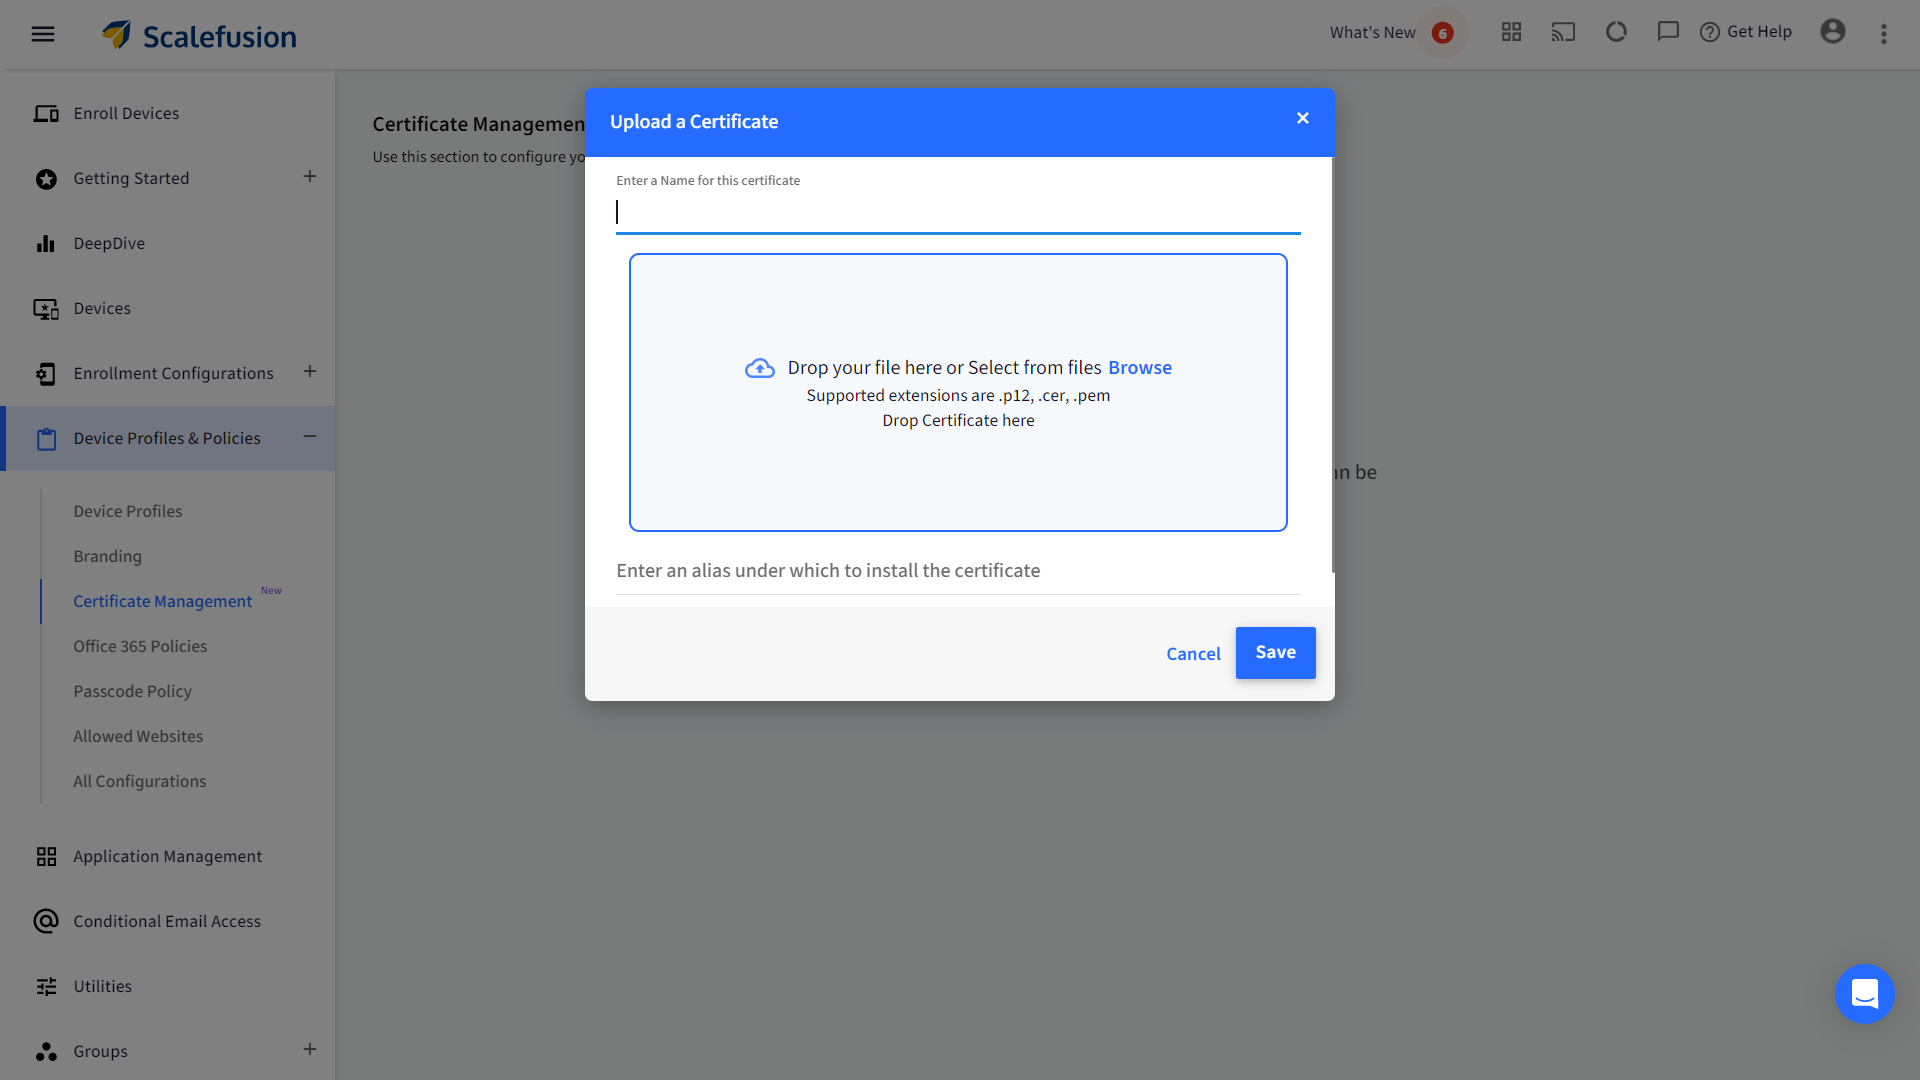Open the live chat widget bubble
The width and height of the screenshot is (1920, 1080).
click(x=1865, y=994)
